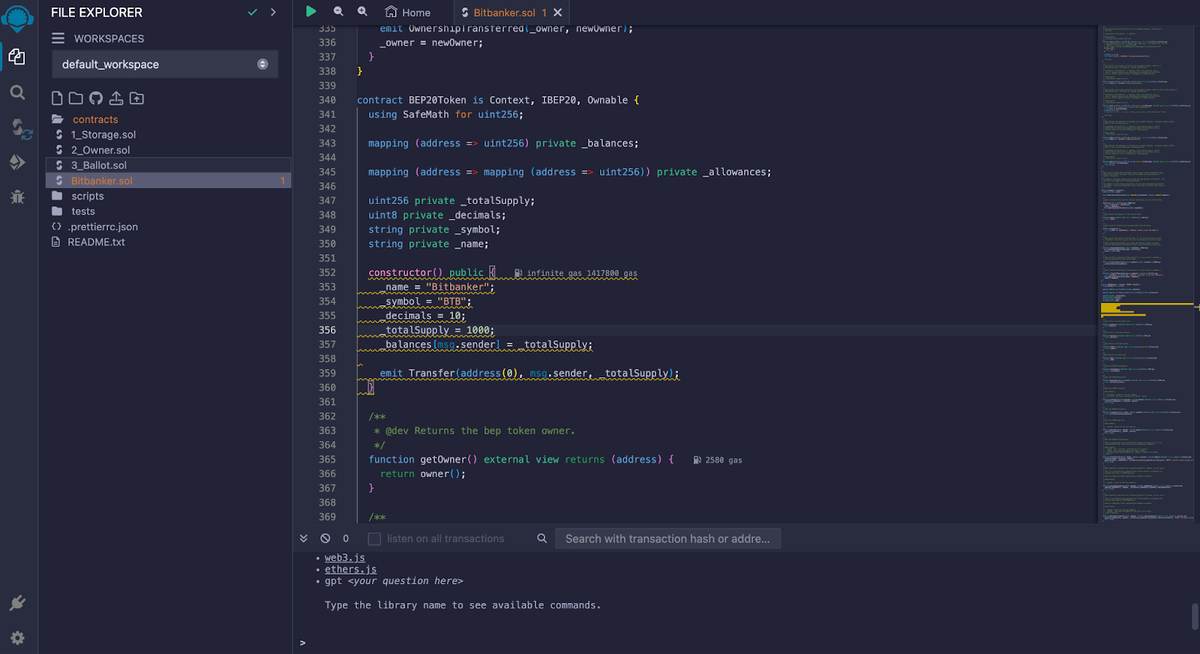Click 'using SafeMath for uint256;' line
Image resolution: width=1200 pixels, height=654 pixels.
click(446, 115)
